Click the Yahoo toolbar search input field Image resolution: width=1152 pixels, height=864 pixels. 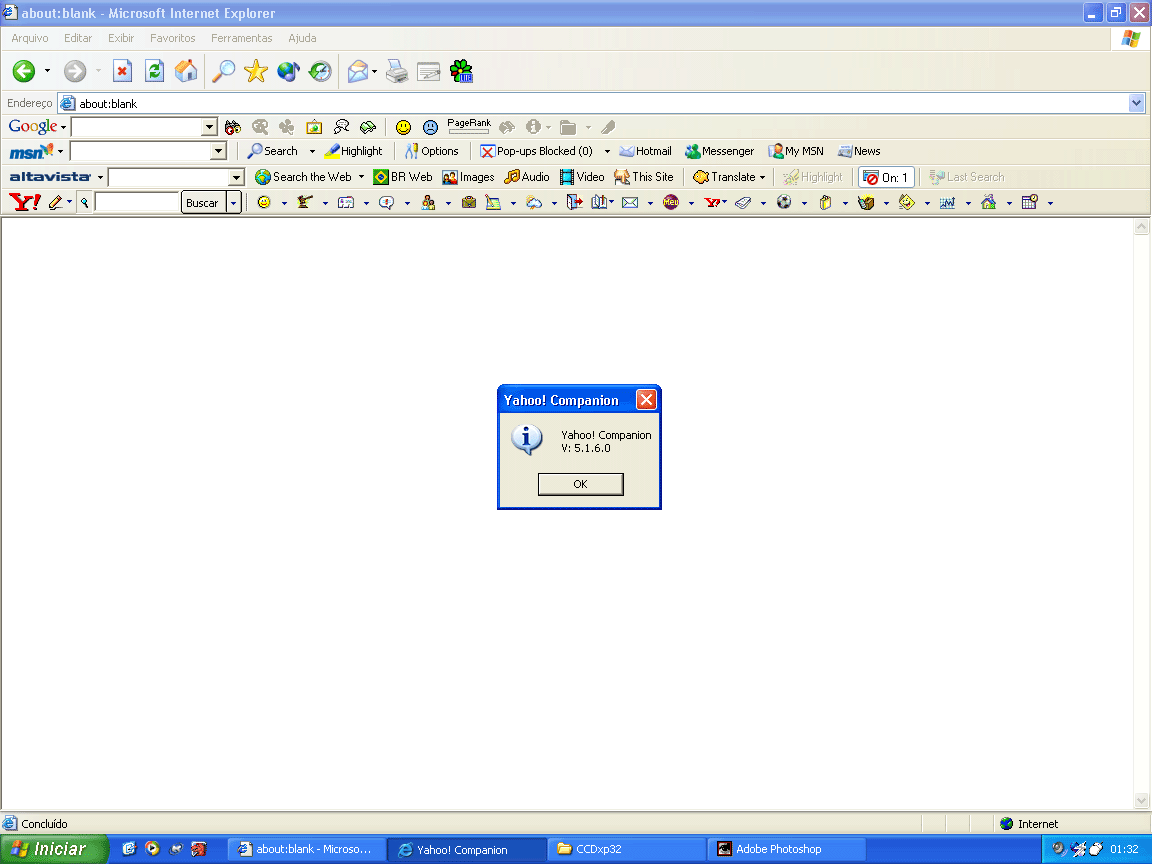pos(137,202)
